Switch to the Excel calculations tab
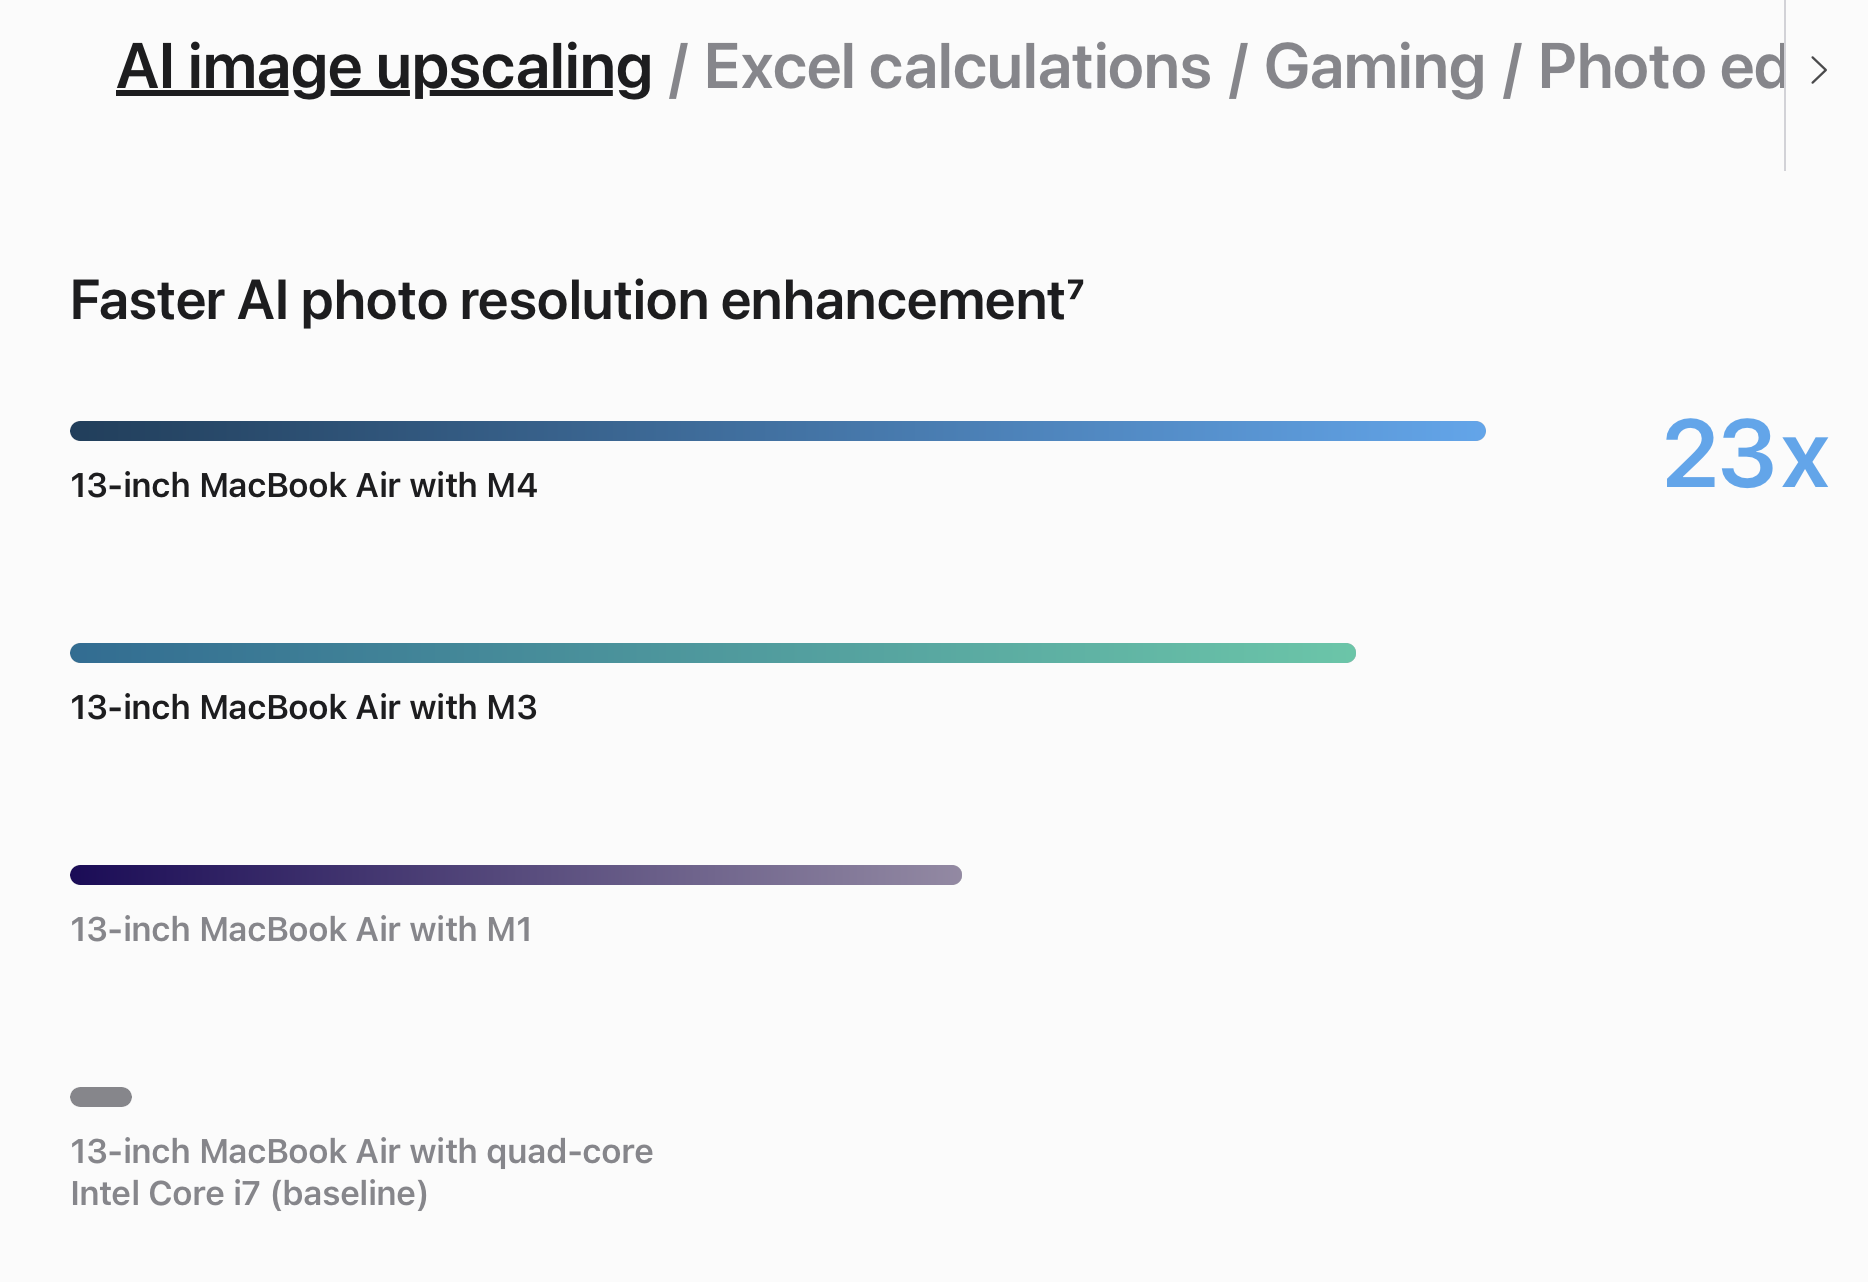Viewport: 1868px width, 1282px height. point(957,67)
